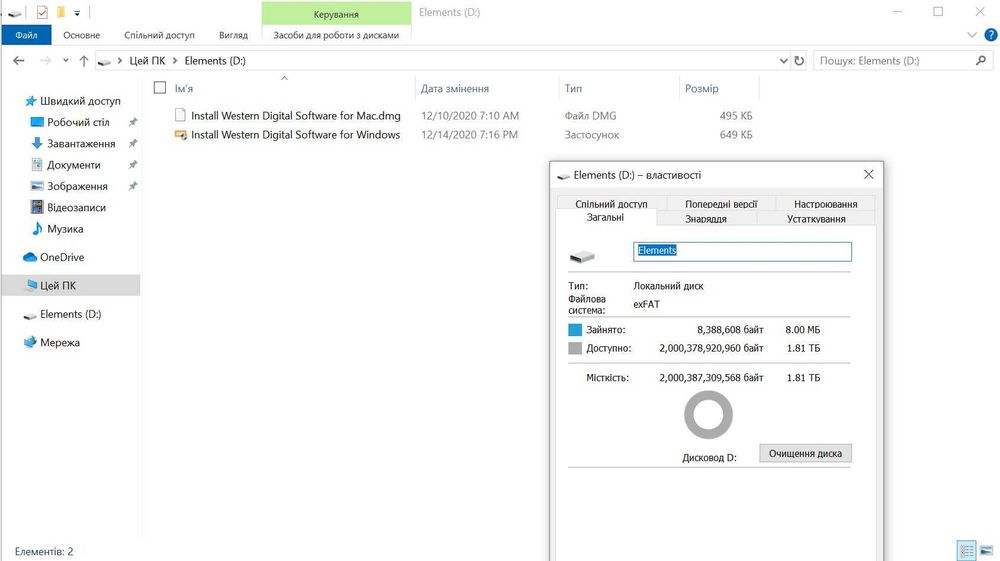Open the Вигляд ribbon tab
Image resolution: width=1000 pixels, height=561 pixels.
[x=233, y=35]
